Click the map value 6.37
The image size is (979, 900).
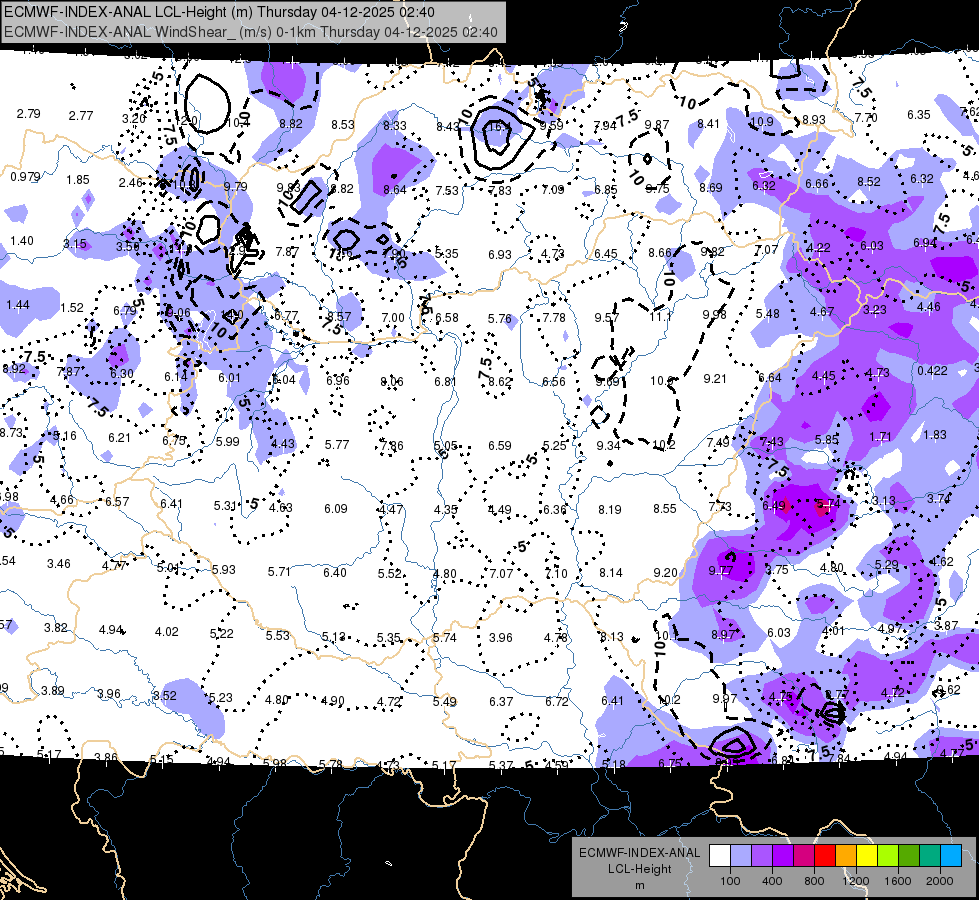point(501,702)
